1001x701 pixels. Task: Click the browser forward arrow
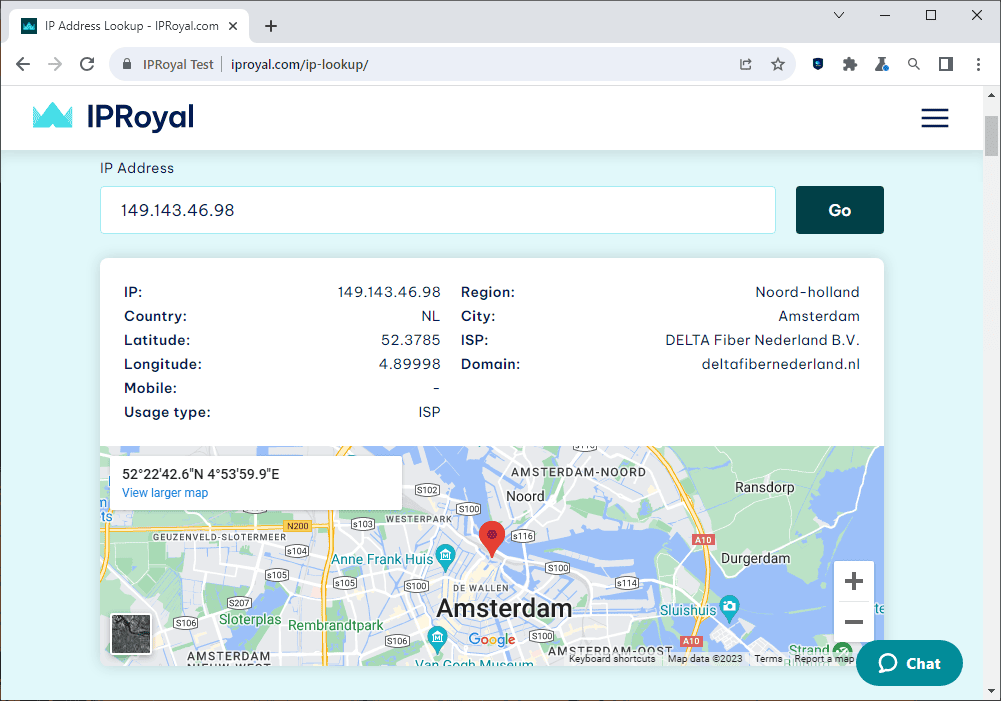click(55, 64)
